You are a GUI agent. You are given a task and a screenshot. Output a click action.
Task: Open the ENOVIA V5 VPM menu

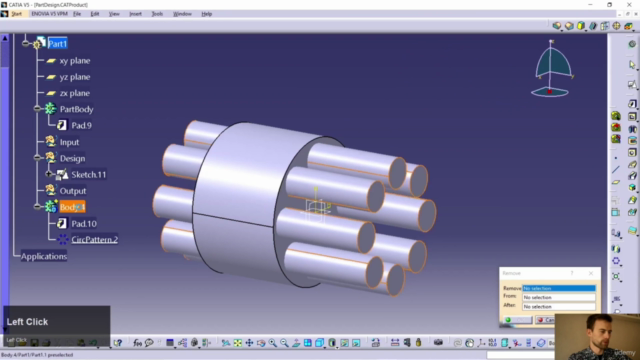(x=49, y=14)
